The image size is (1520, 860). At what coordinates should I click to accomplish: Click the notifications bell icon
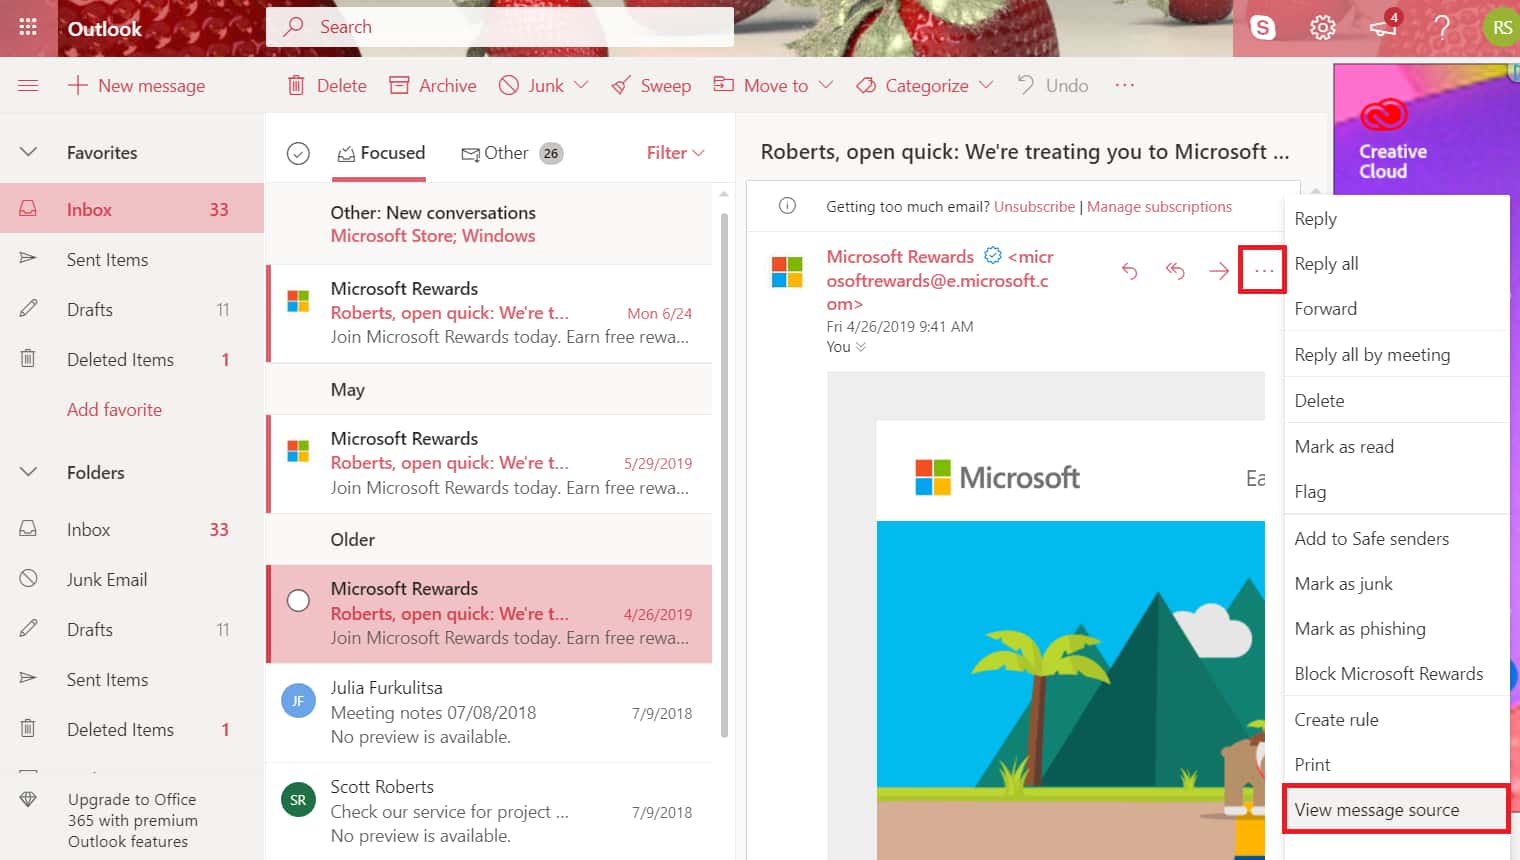[1383, 30]
